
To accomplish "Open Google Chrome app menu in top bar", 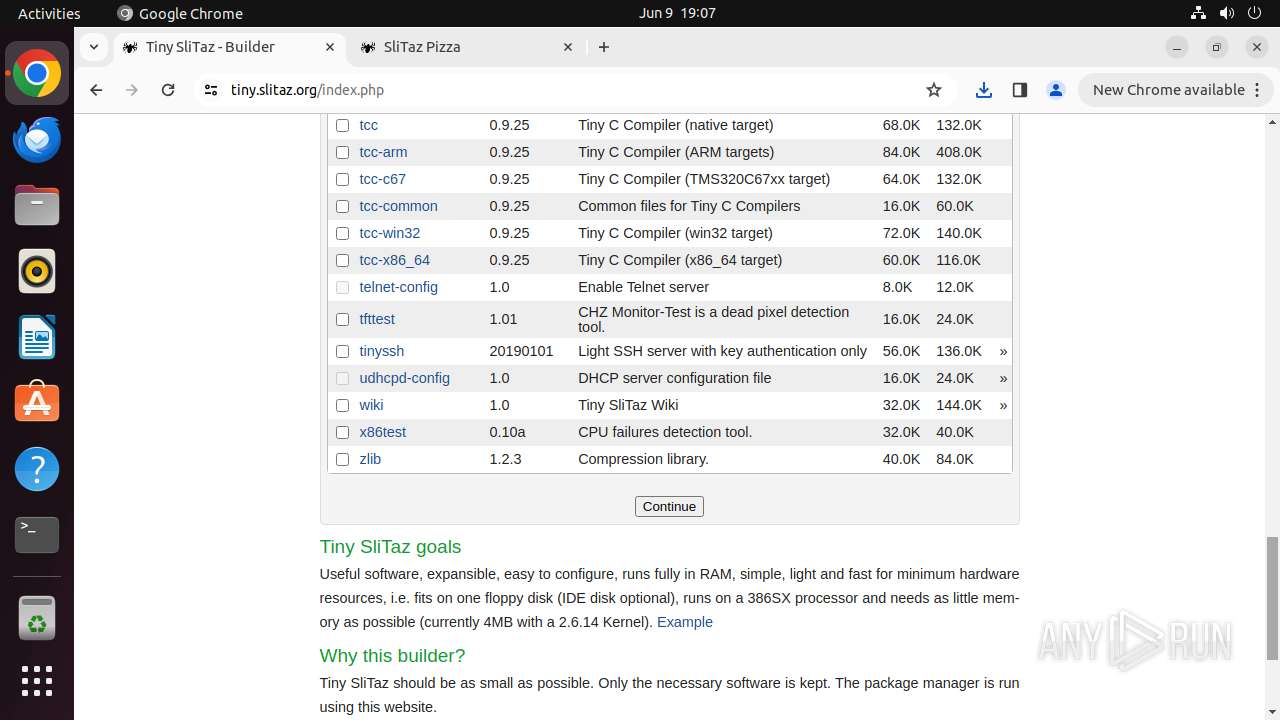I will [x=180, y=13].
